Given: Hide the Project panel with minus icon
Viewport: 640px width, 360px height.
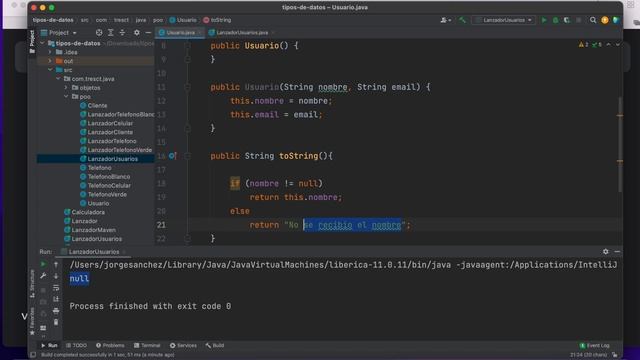Looking at the screenshot, I should tap(148, 33).
